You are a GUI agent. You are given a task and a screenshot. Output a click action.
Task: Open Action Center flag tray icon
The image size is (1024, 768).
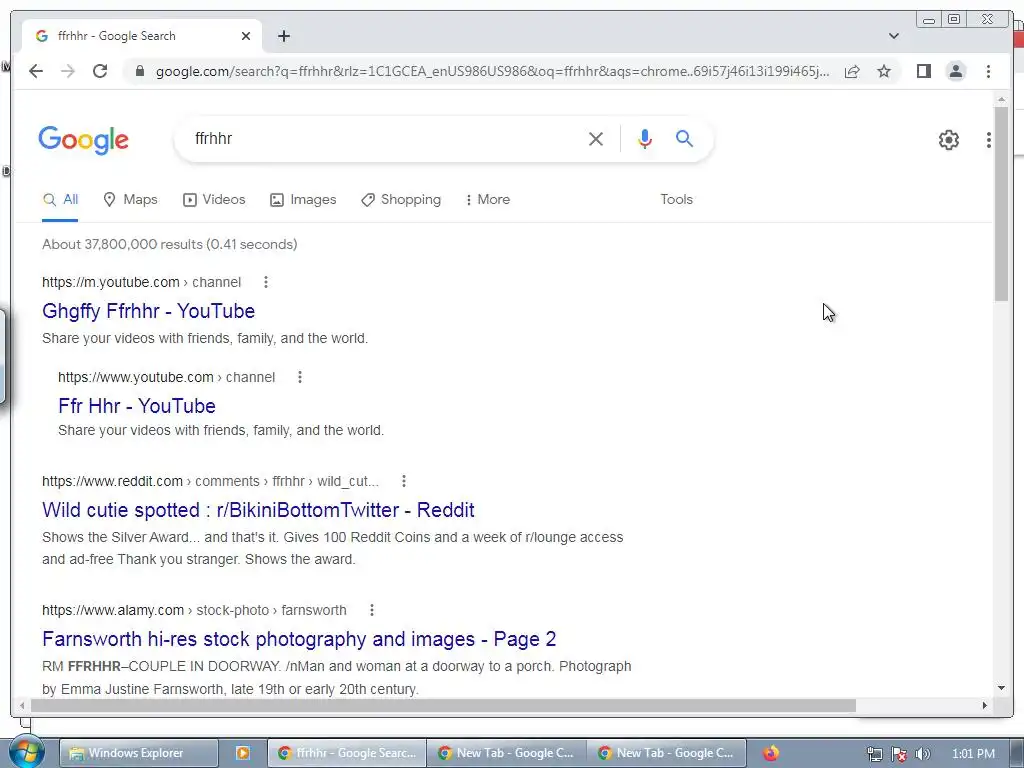[899, 754]
